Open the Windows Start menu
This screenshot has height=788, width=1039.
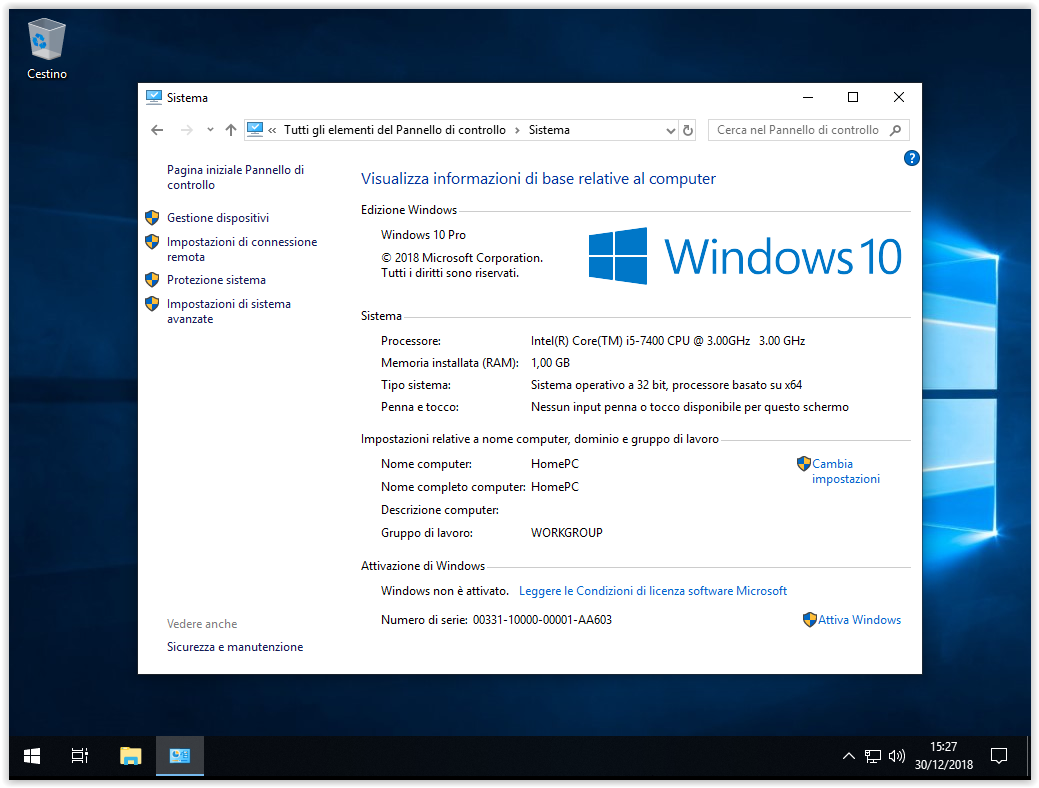click(x=32, y=756)
